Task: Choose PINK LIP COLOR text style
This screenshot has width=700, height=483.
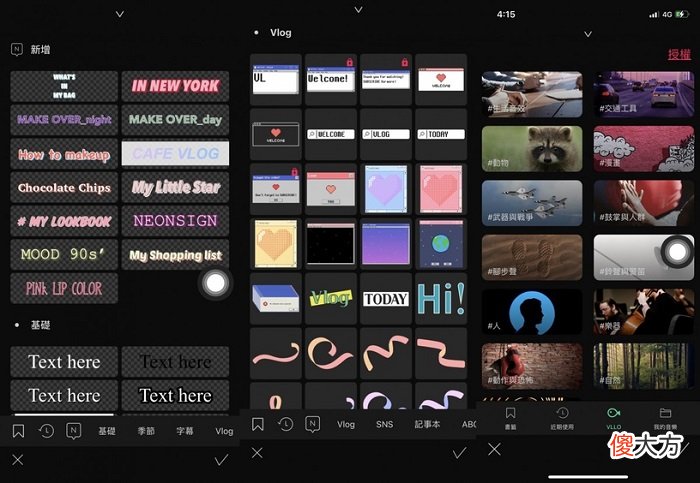Action: (64, 288)
